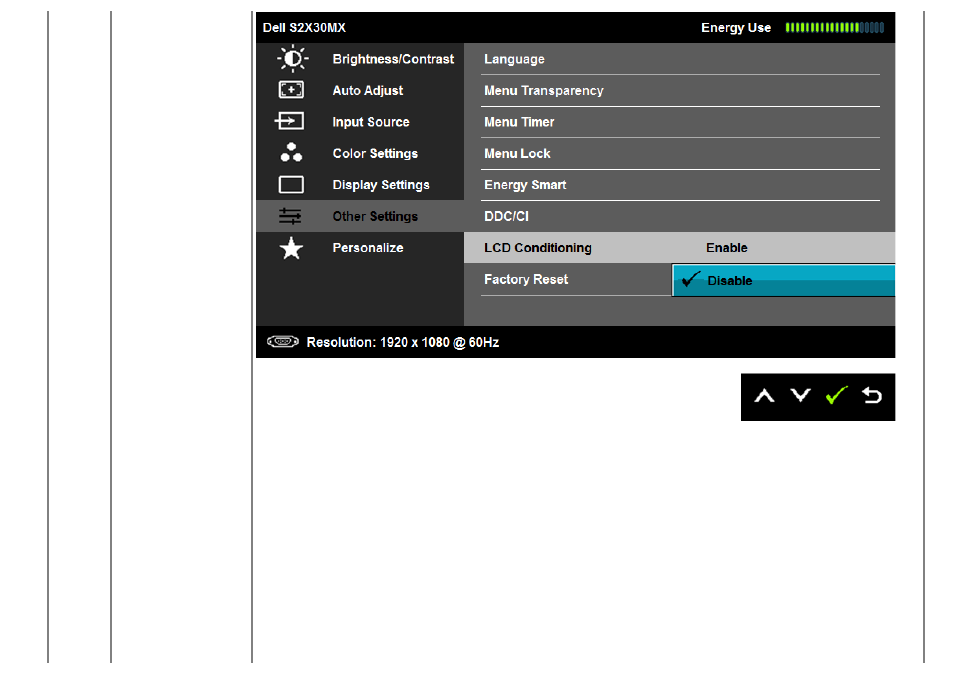Image resolution: width=954 pixels, height=675 pixels.
Task: Click the Input Source arrow icon
Action: point(290,121)
